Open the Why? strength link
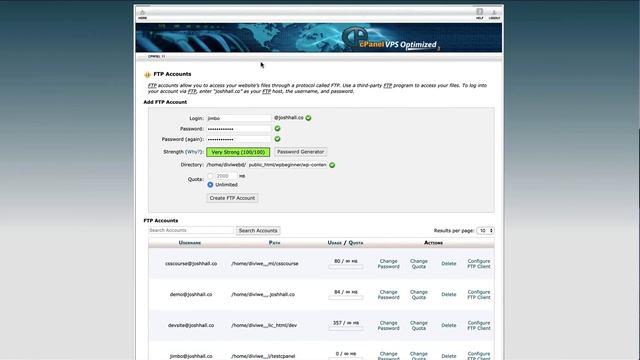The width and height of the screenshot is (640, 360). [x=193, y=152]
